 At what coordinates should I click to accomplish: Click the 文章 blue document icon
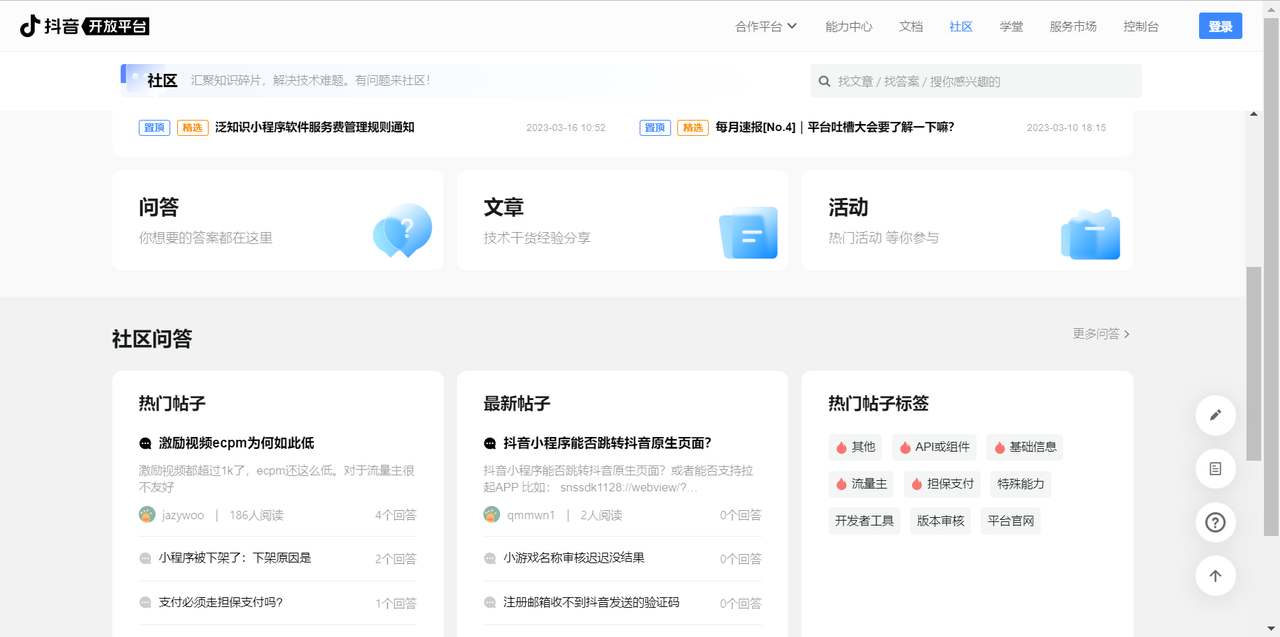point(748,232)
